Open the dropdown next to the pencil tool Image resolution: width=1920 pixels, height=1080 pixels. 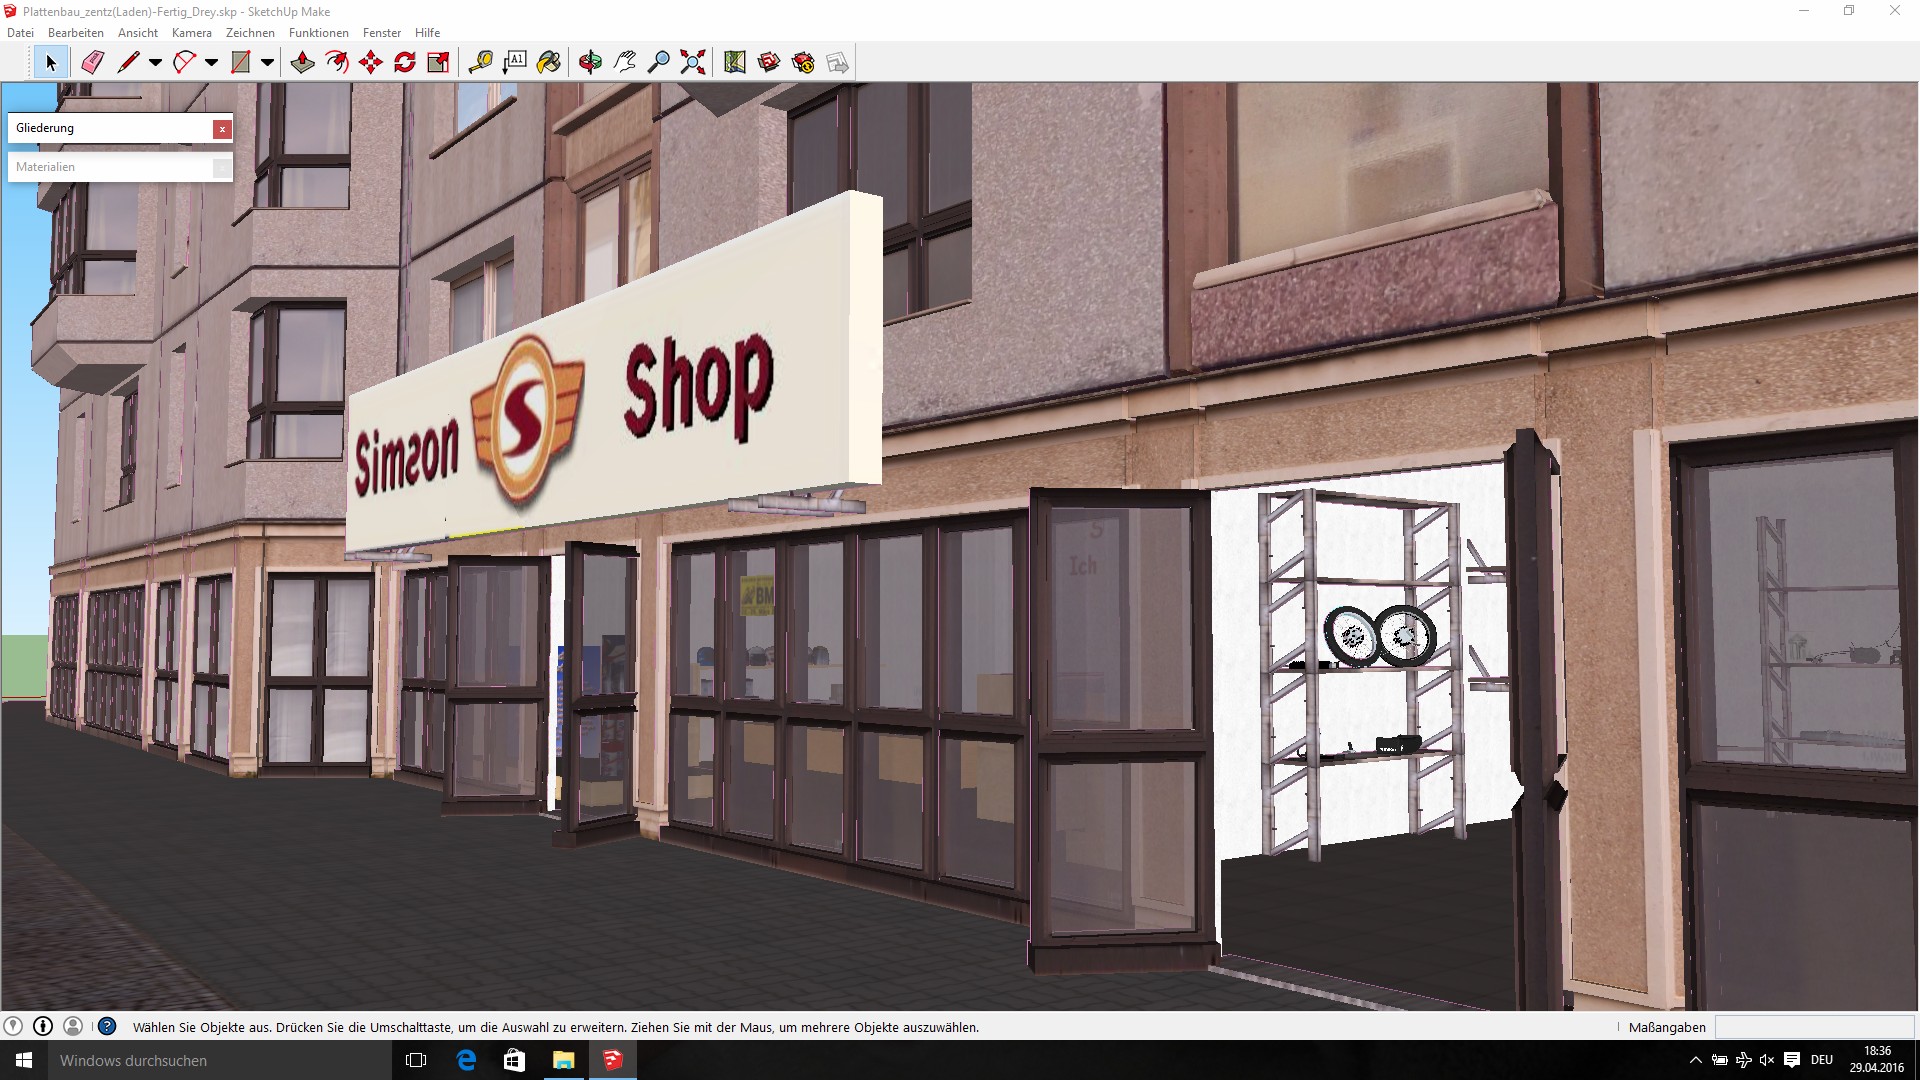[155, 63]
